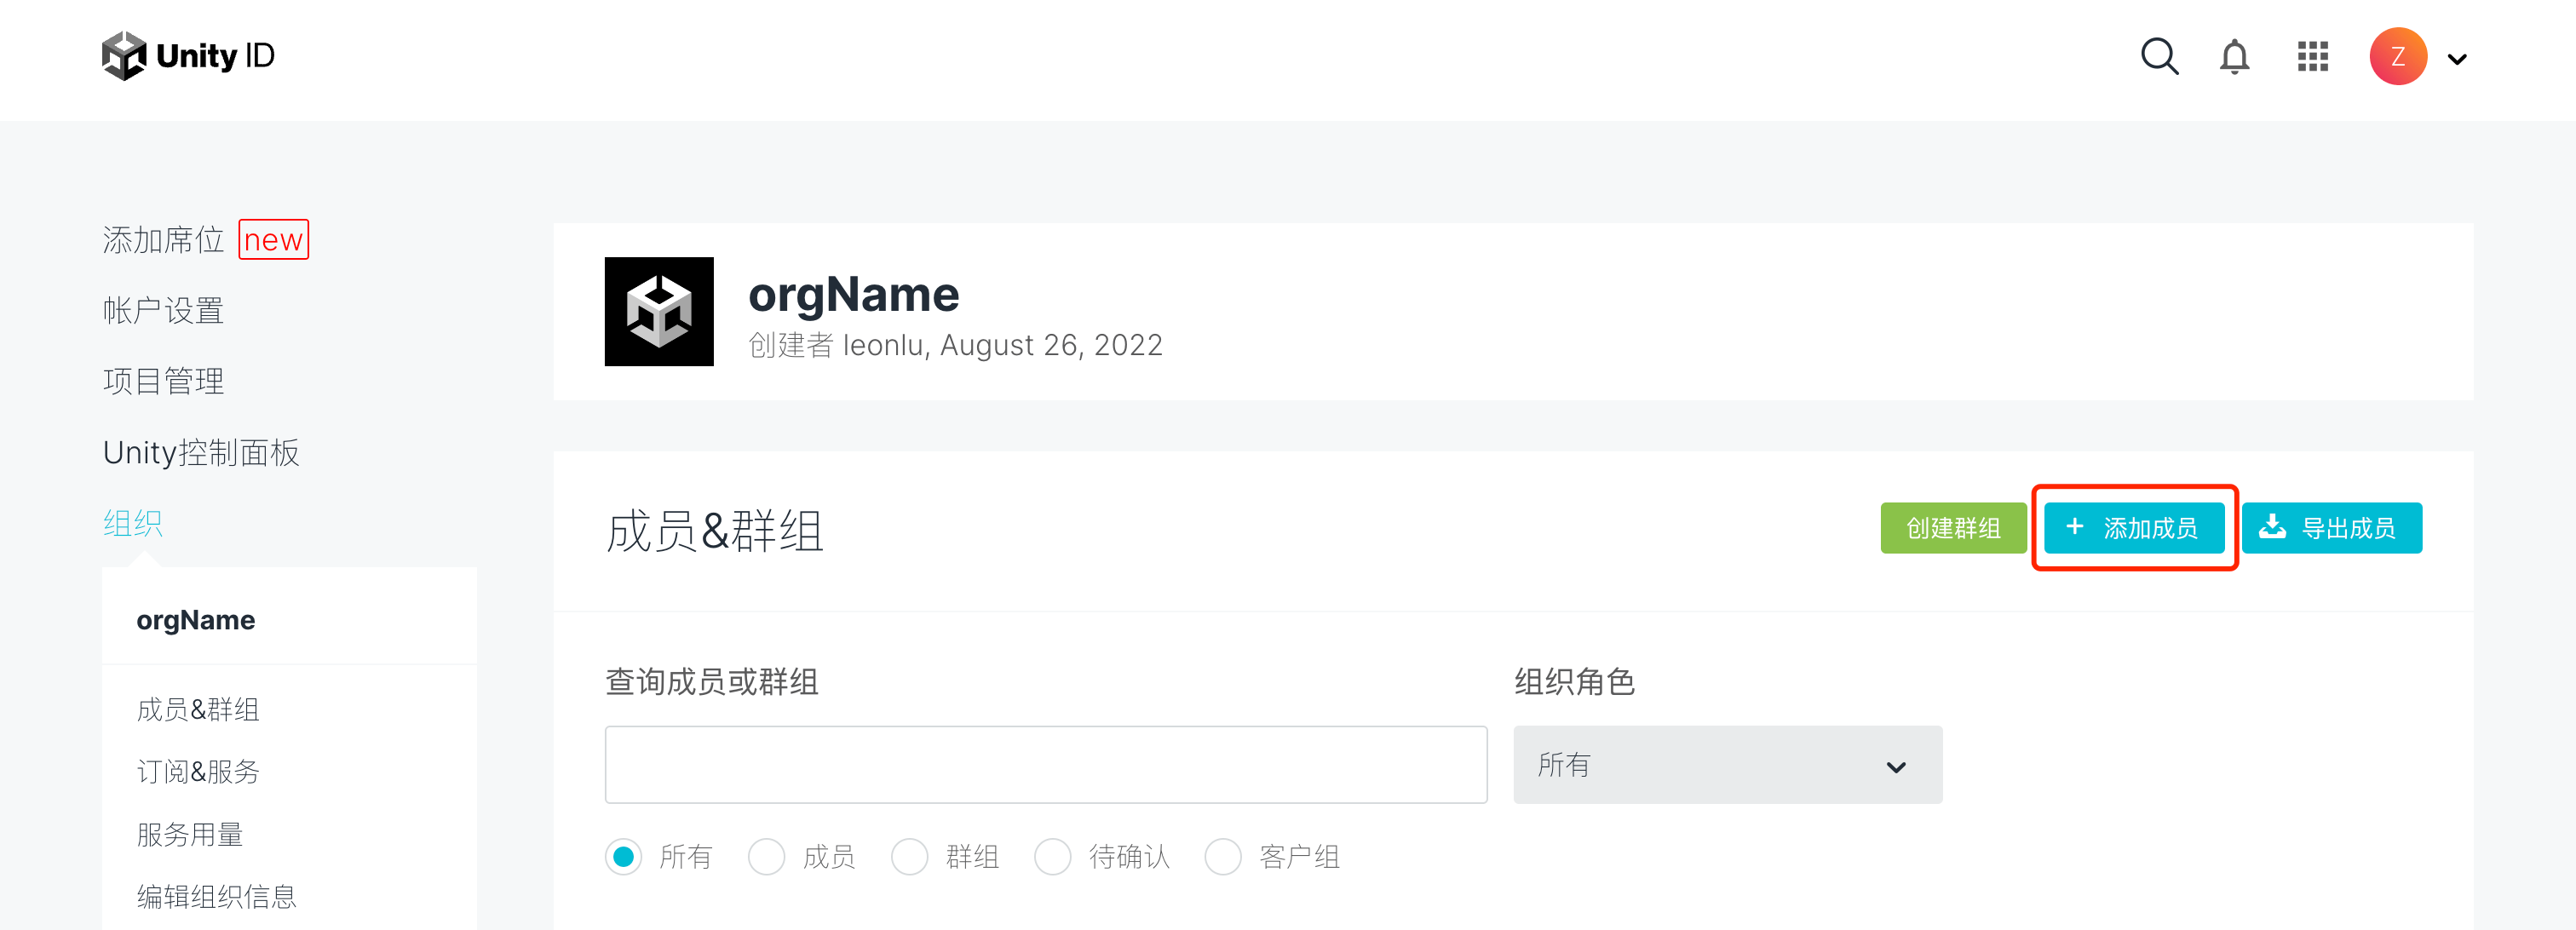Select the 所有 radio button
Image resolution: width=2576 pixels, height=930 pixels.
coord(624,857)
